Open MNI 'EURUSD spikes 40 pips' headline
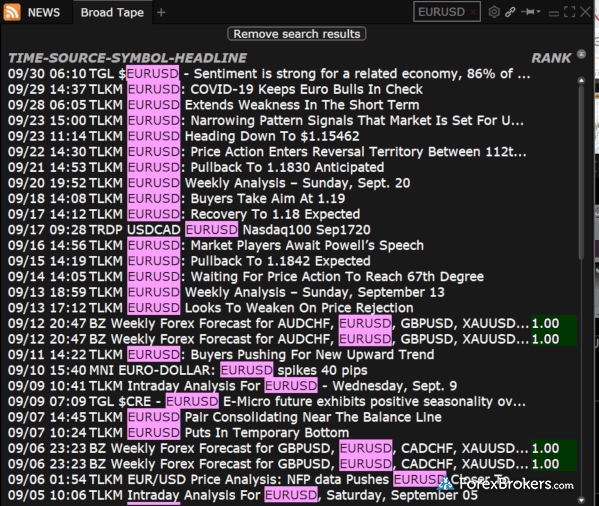Viewport: 599px width, 506px height. [x=188, y=370]
